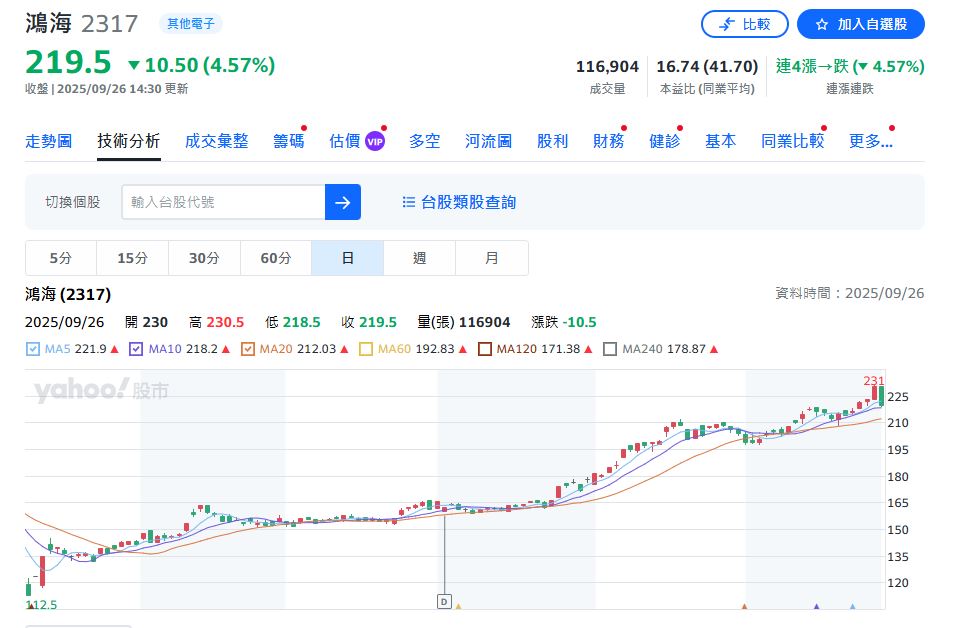The image size is (953, 628).
Task: Click the 收盤 2025/09/26 14:30 更新 timestamp
Action: pos(106,89)
